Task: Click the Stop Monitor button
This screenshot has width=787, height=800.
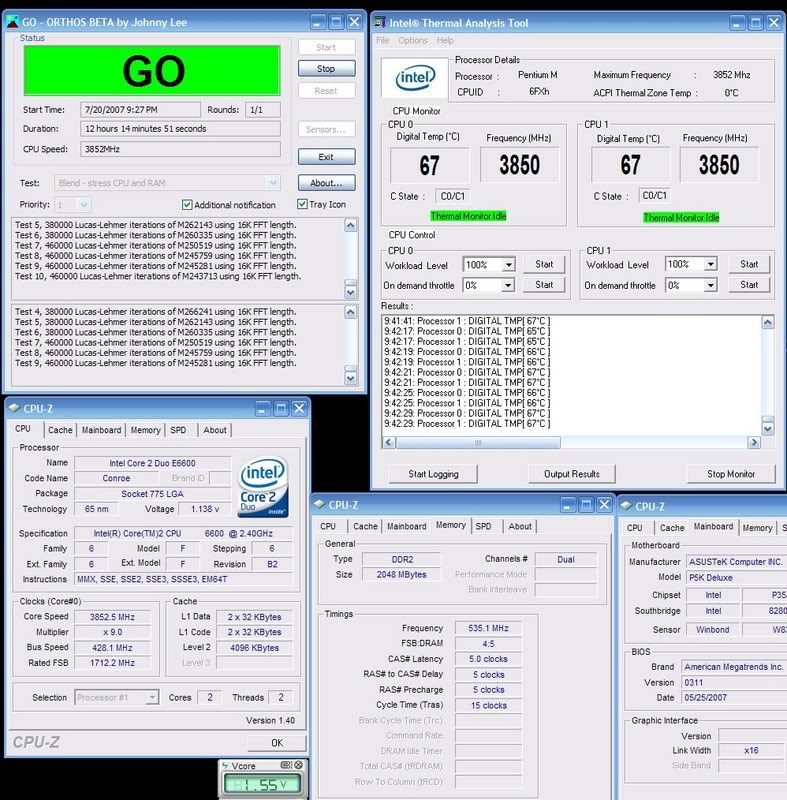Action: pyautogui.click(x=731, y=474)
